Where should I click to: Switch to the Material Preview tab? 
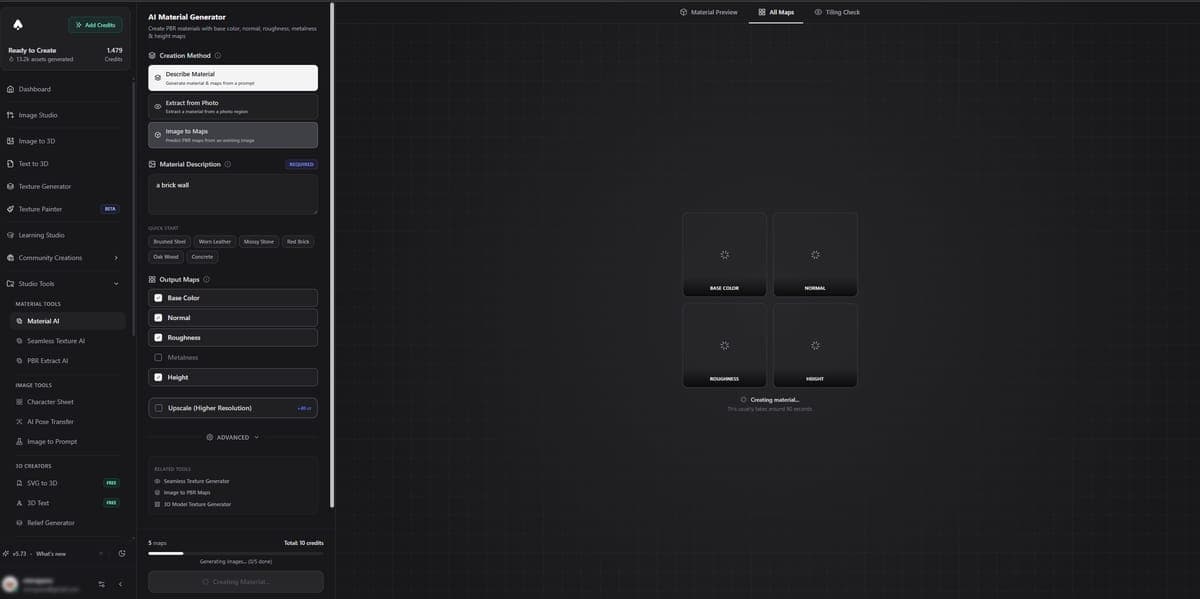(708, 12)
